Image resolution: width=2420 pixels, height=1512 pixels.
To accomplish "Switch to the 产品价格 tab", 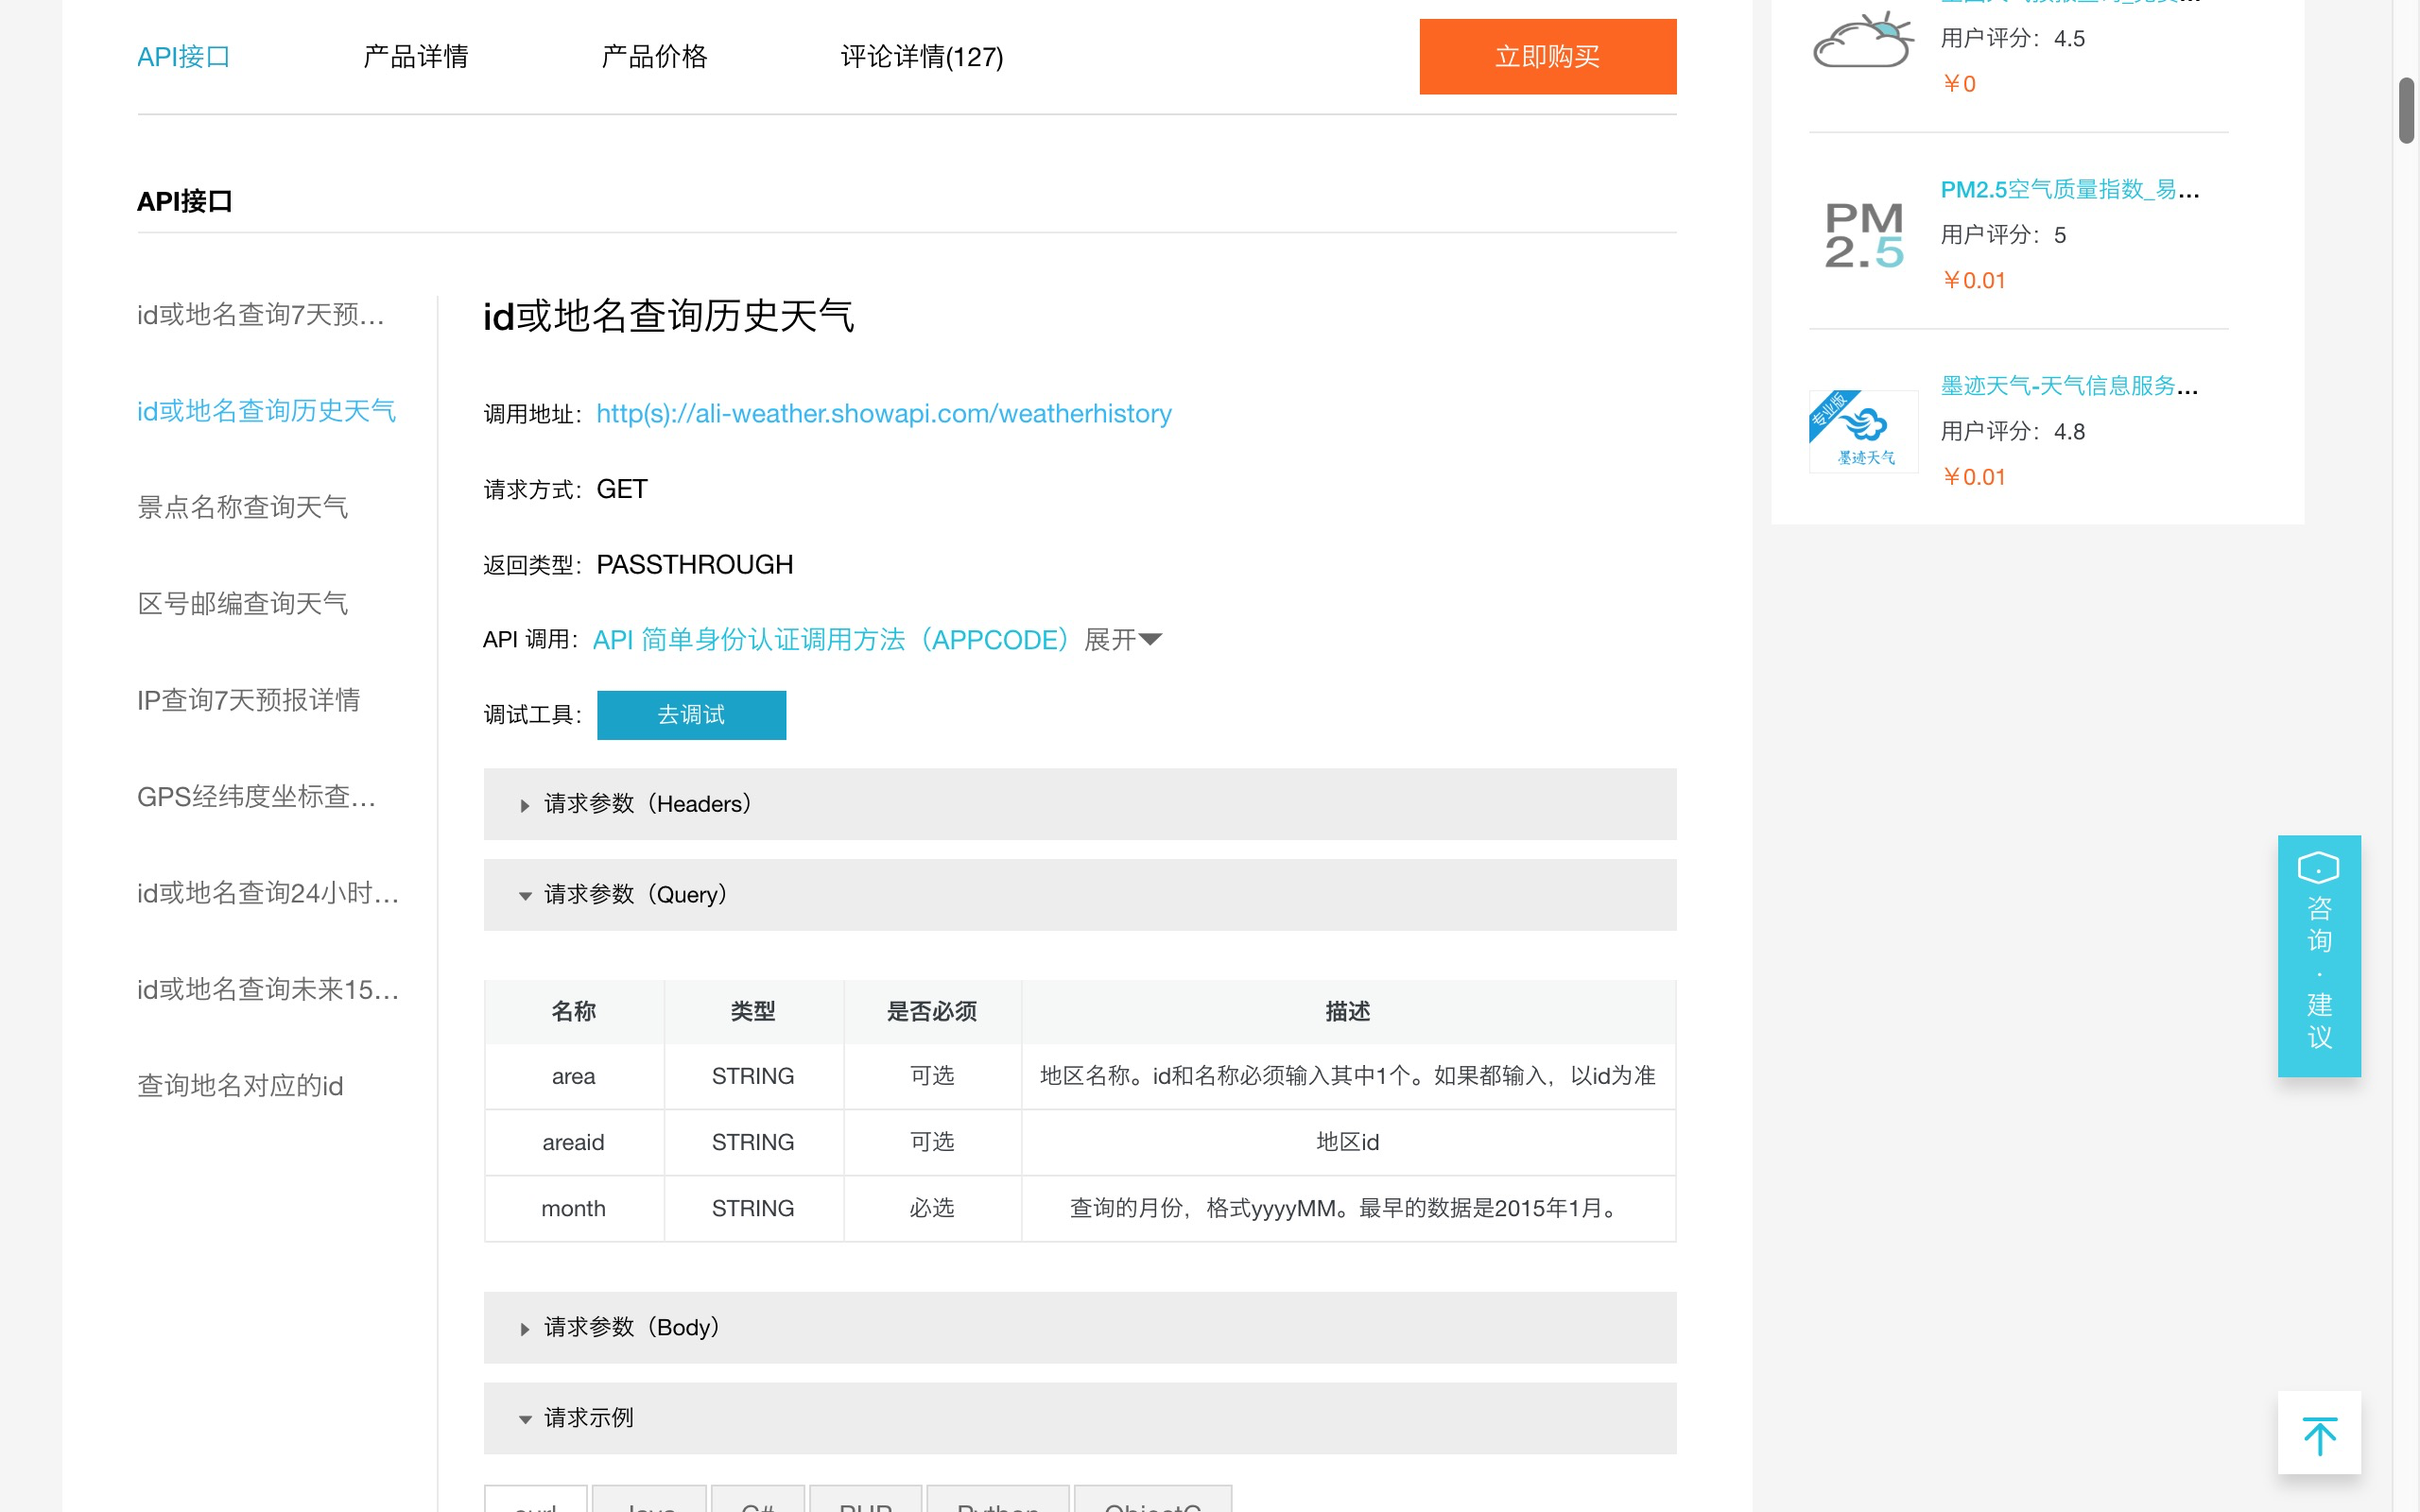I will pos(654,57).
